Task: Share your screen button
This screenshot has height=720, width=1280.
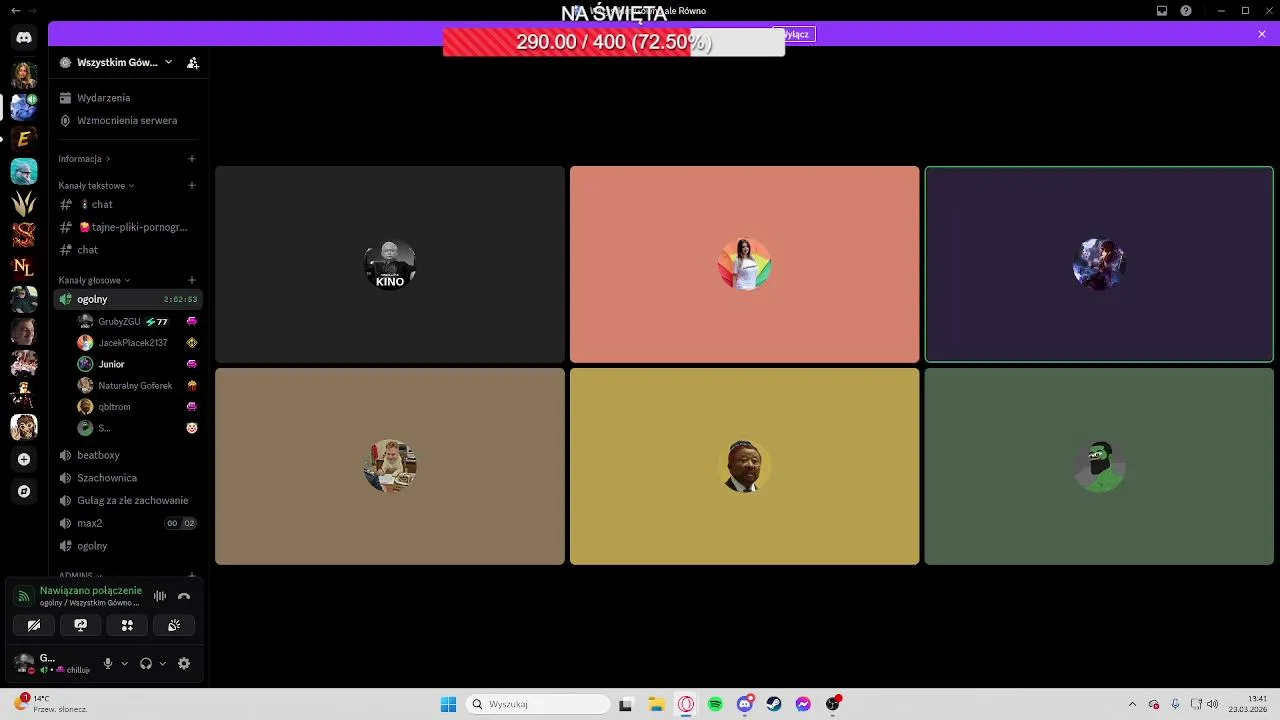Action: [x=81, y=625]
